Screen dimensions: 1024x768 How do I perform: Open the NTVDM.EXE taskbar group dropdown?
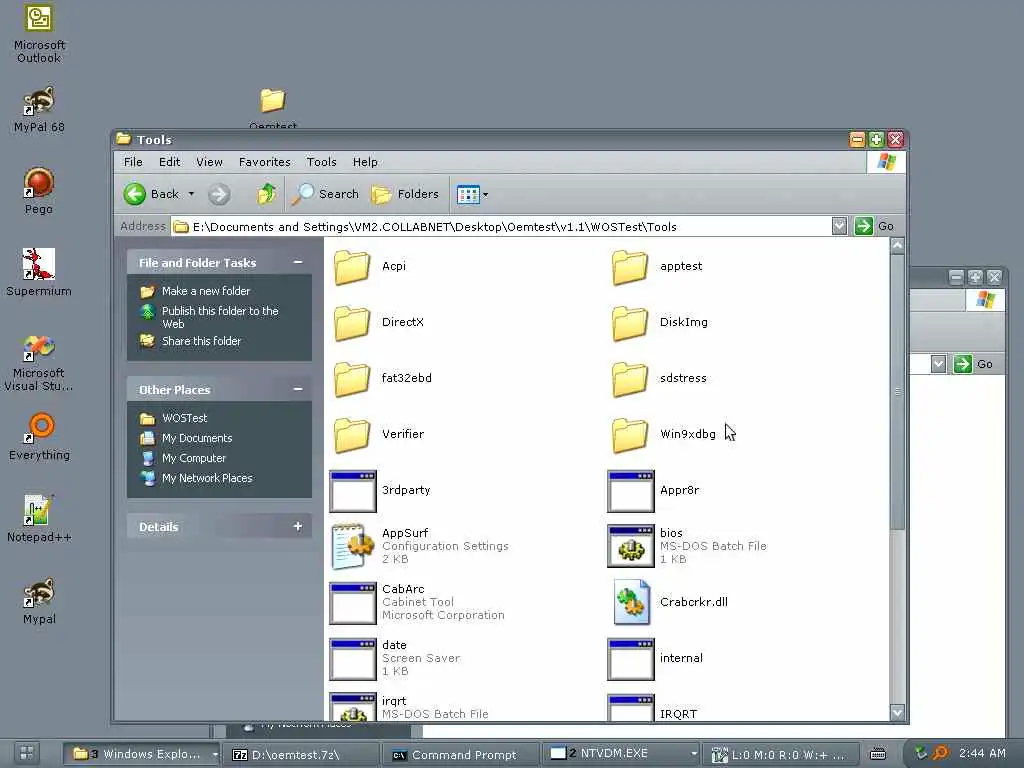(x=694, y=754)
